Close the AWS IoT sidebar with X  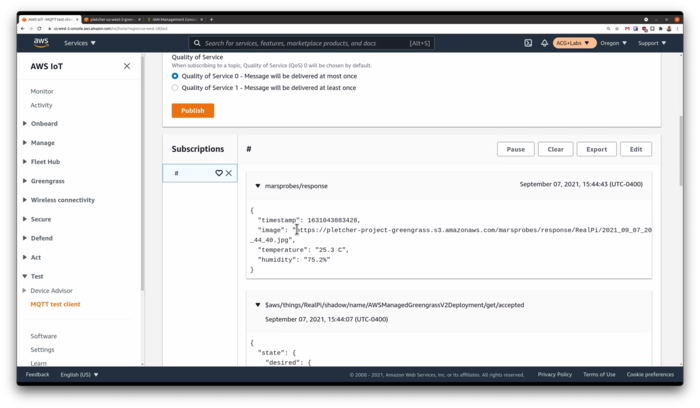pos(127,66)
